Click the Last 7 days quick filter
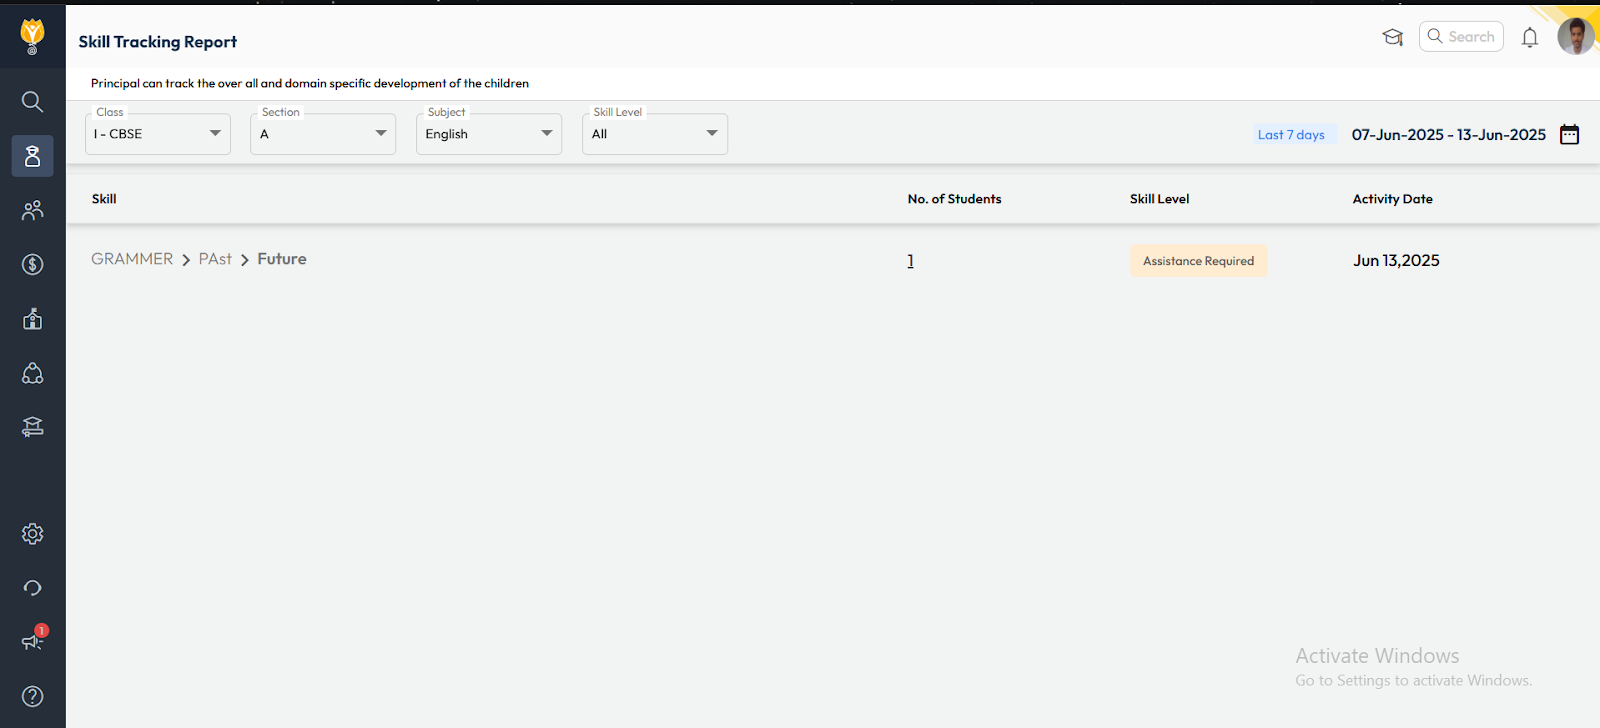 click(1291, 135)
